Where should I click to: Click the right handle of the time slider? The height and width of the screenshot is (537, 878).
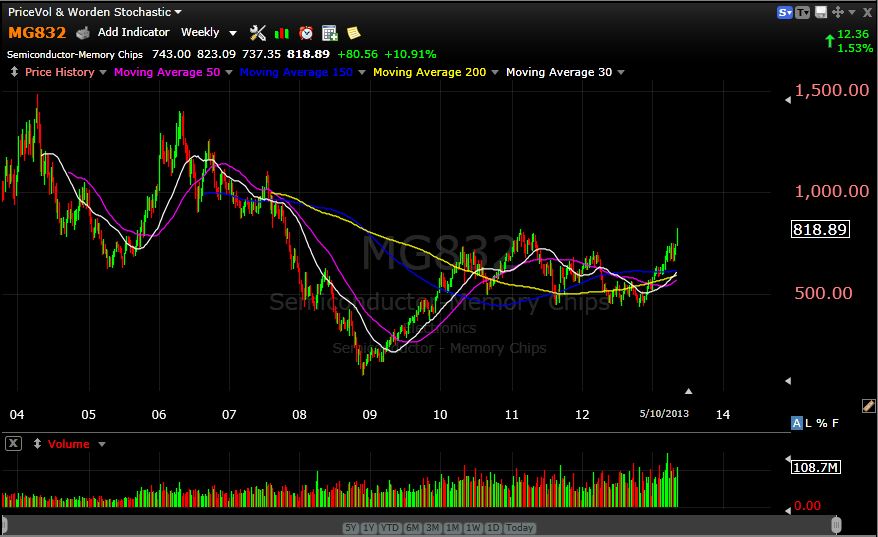pyautogui.click(x=836, y=525)
